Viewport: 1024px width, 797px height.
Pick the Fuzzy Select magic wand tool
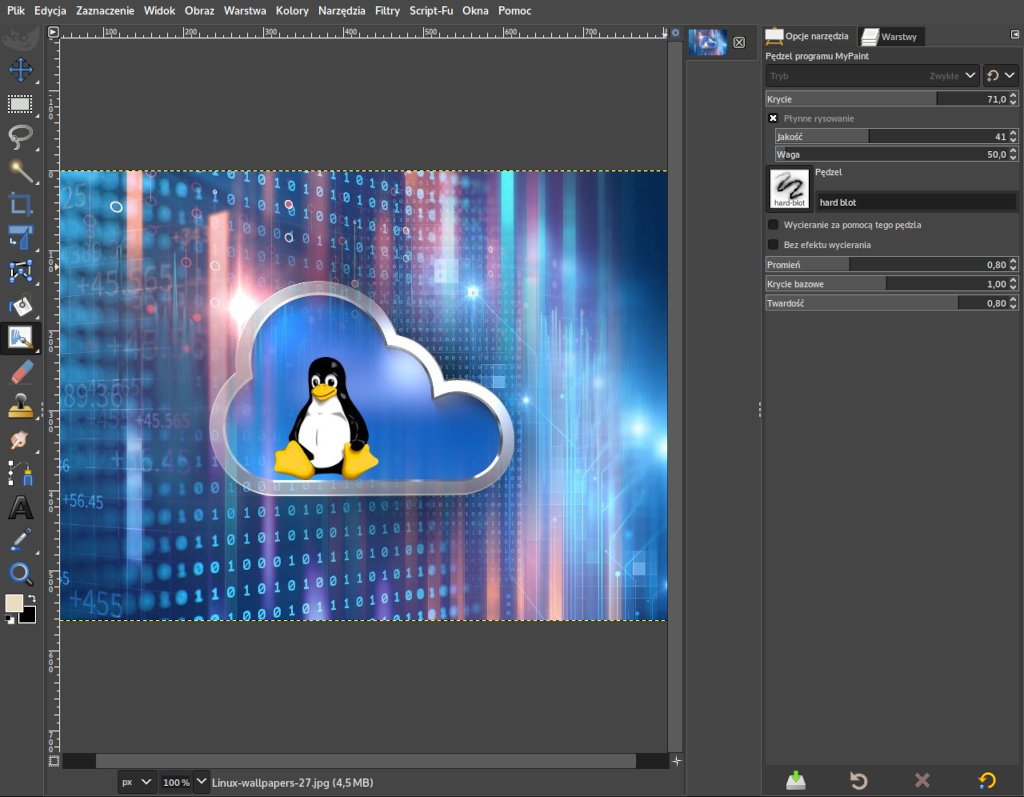pyautogui.click(x=20, y=171)
